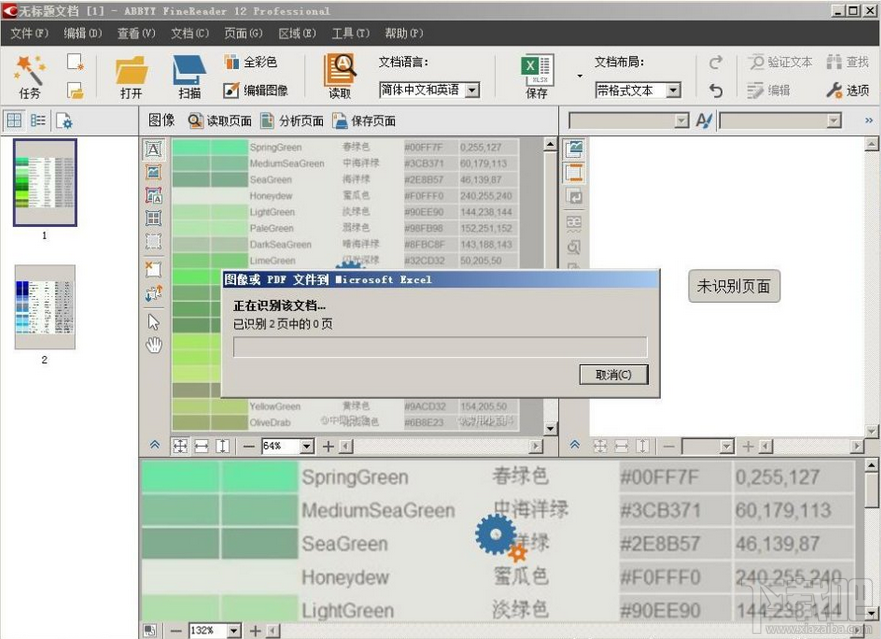Select the picture region tool
Viewport: 881px width, 639px height.
pyautogui.click(x=153, y=172)
